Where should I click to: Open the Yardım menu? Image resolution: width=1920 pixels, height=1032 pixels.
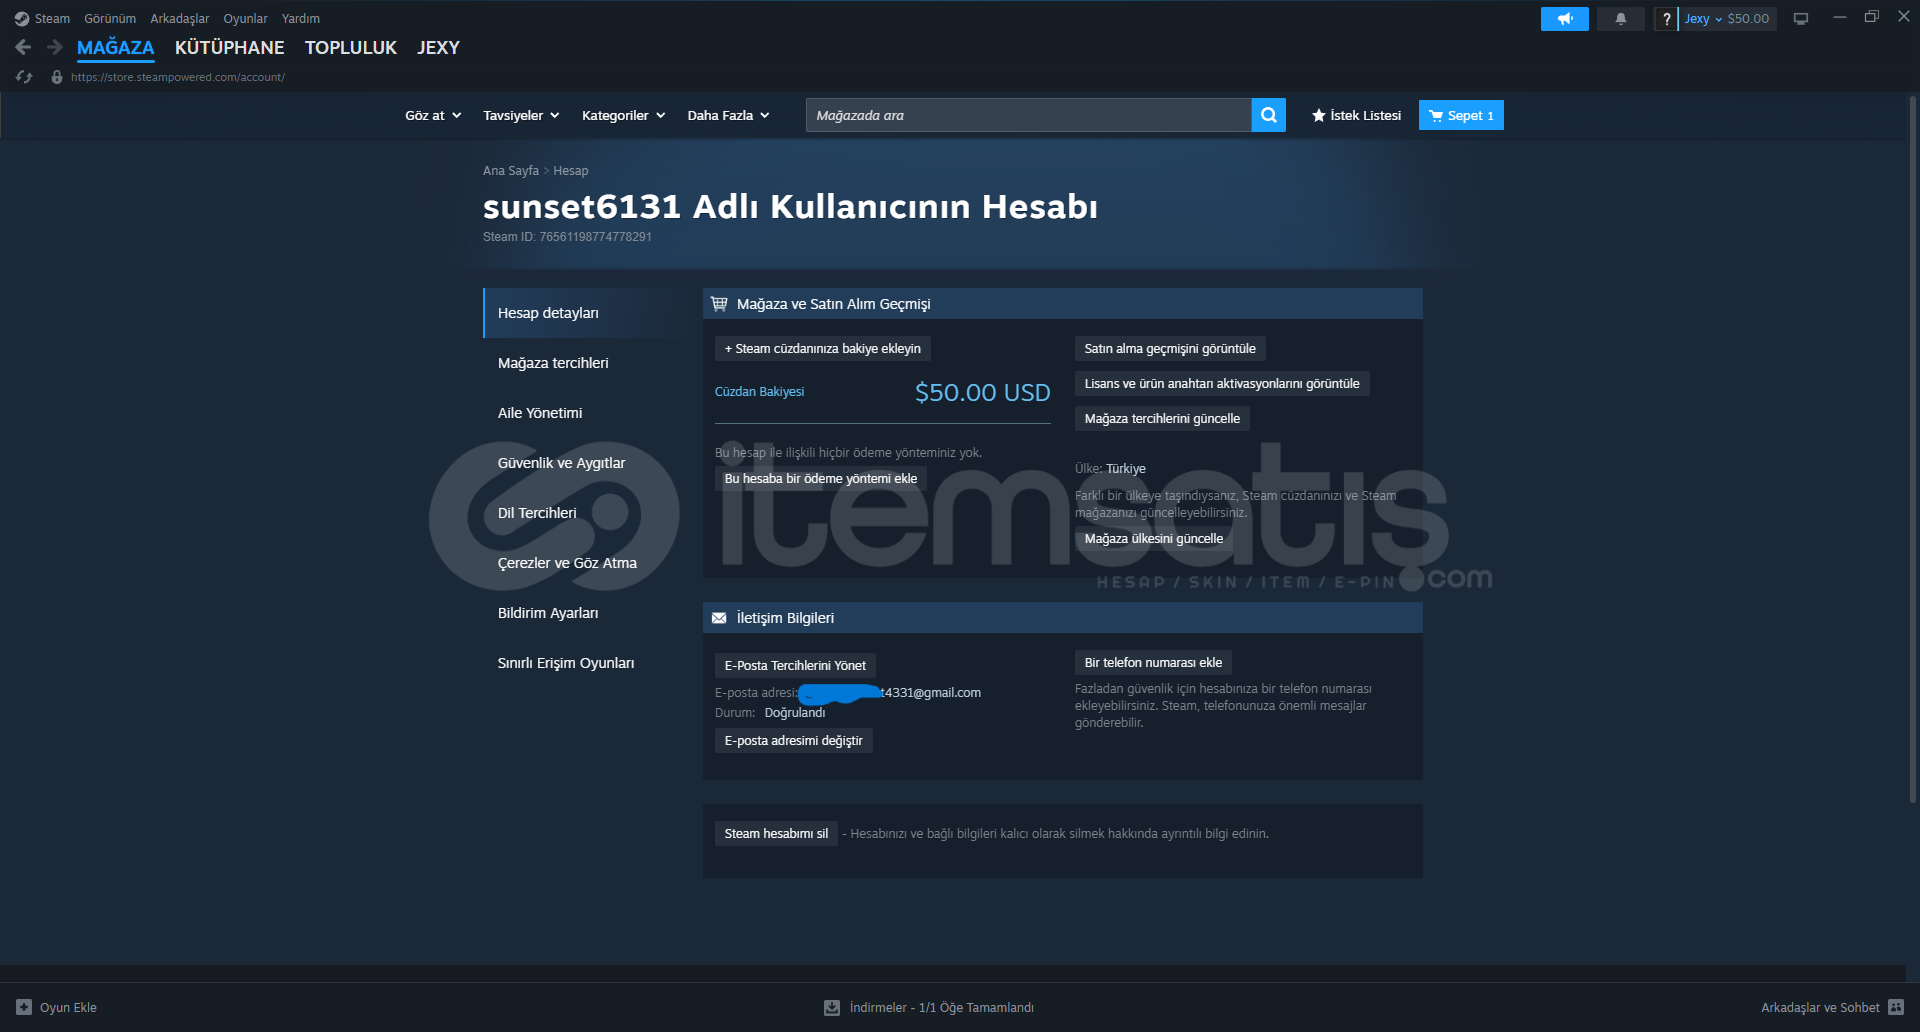coord(301,19)
